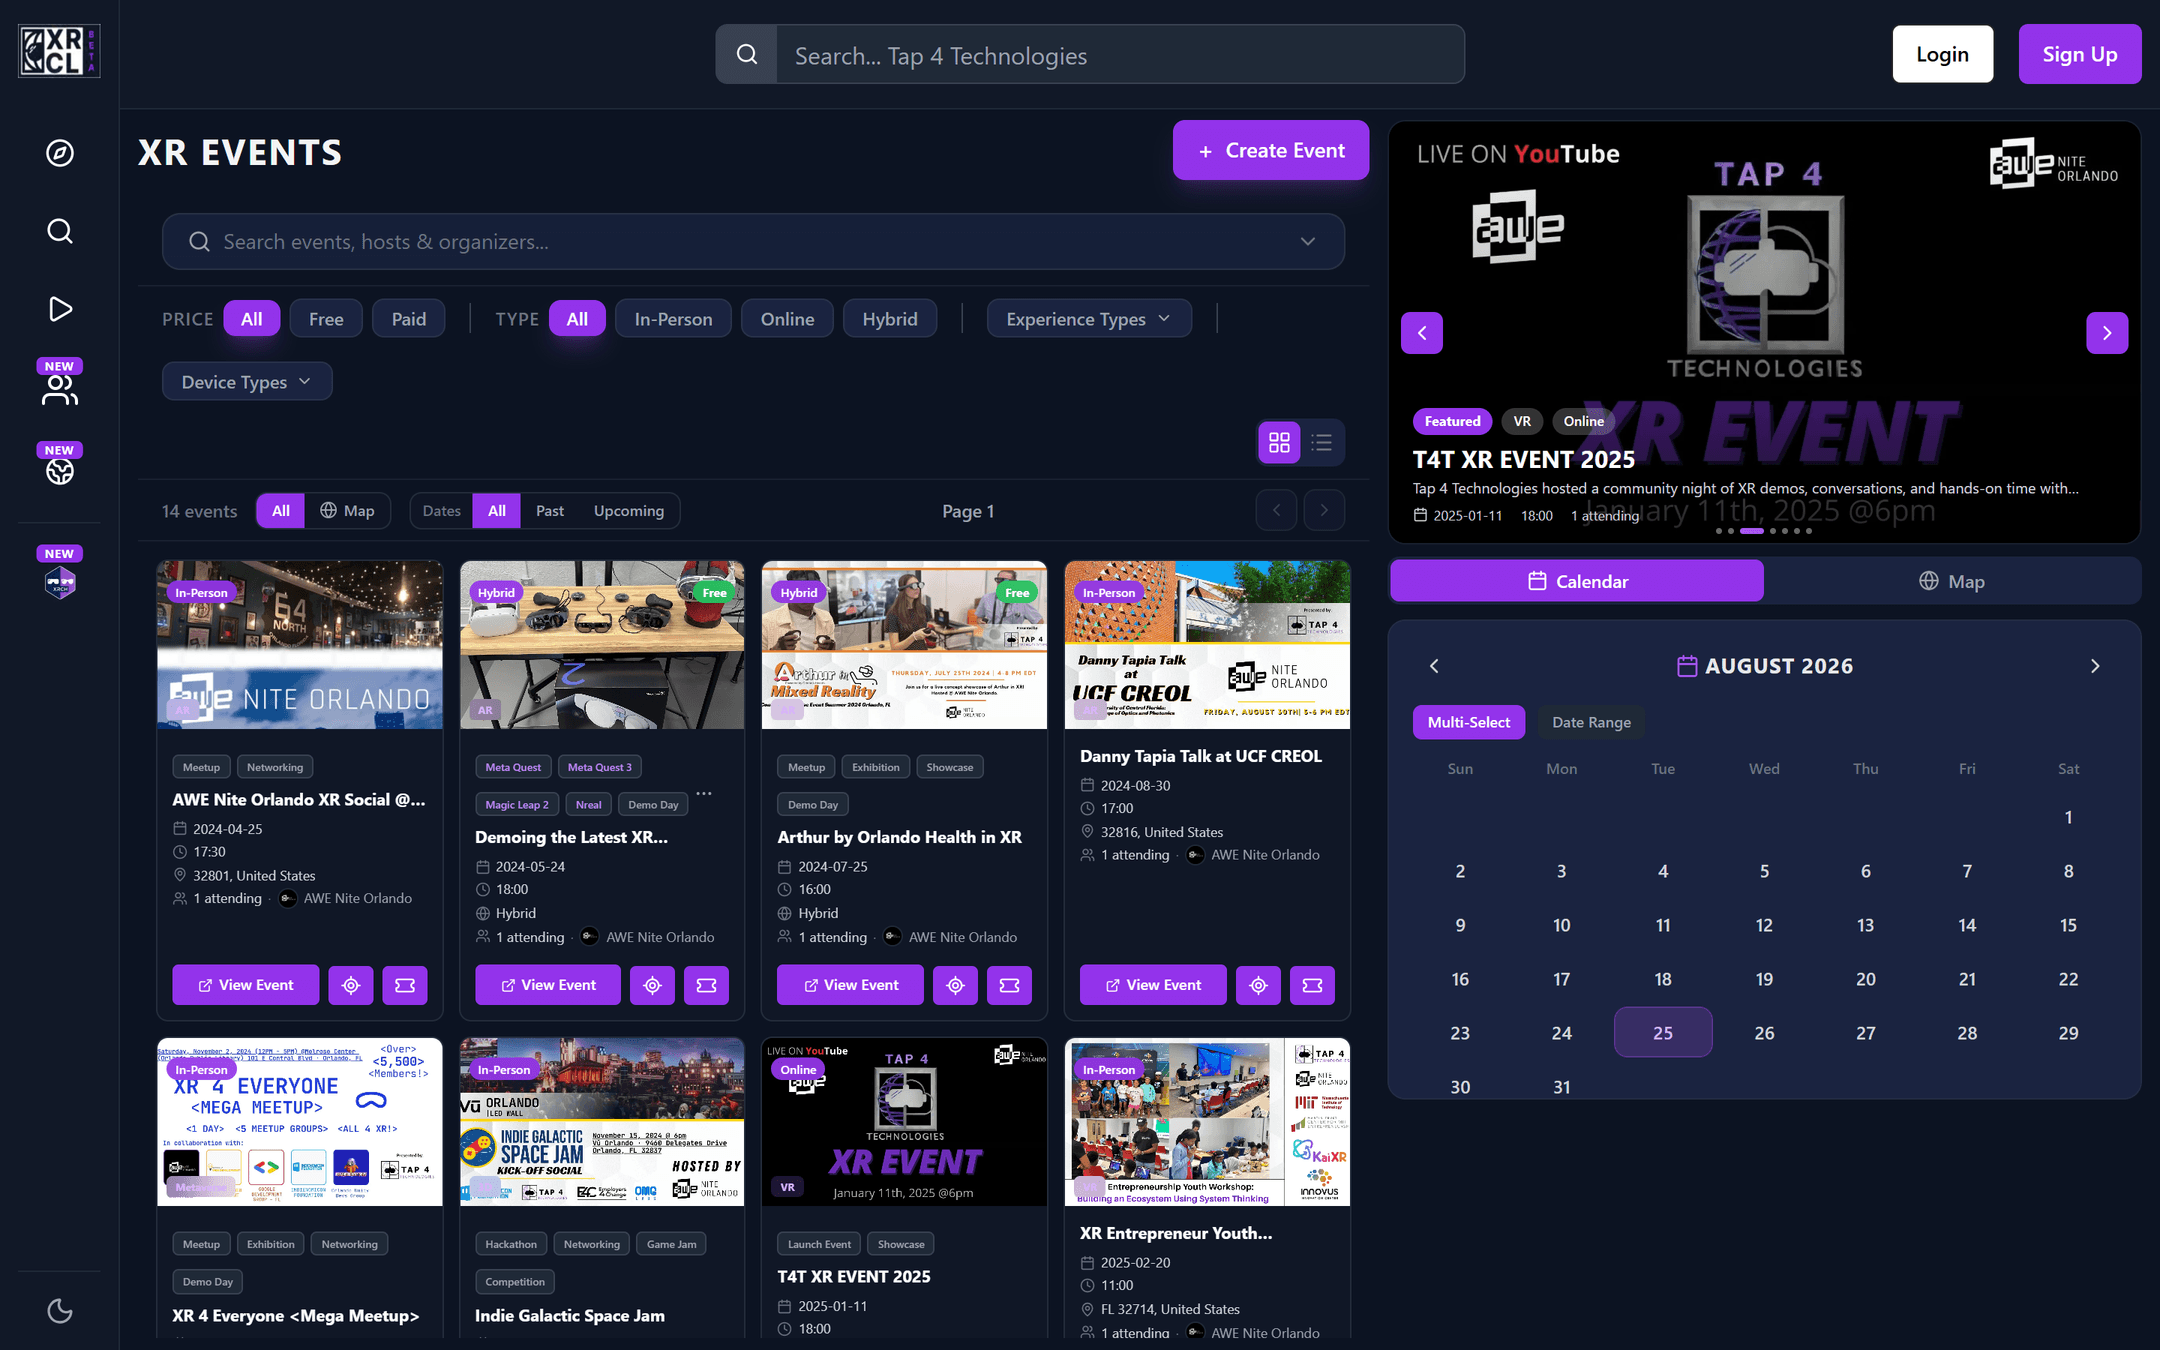Click ticket icon for AWE Nite Orlando XR Social
This screenshot has height=1350, width=2160.
point(405,985)
